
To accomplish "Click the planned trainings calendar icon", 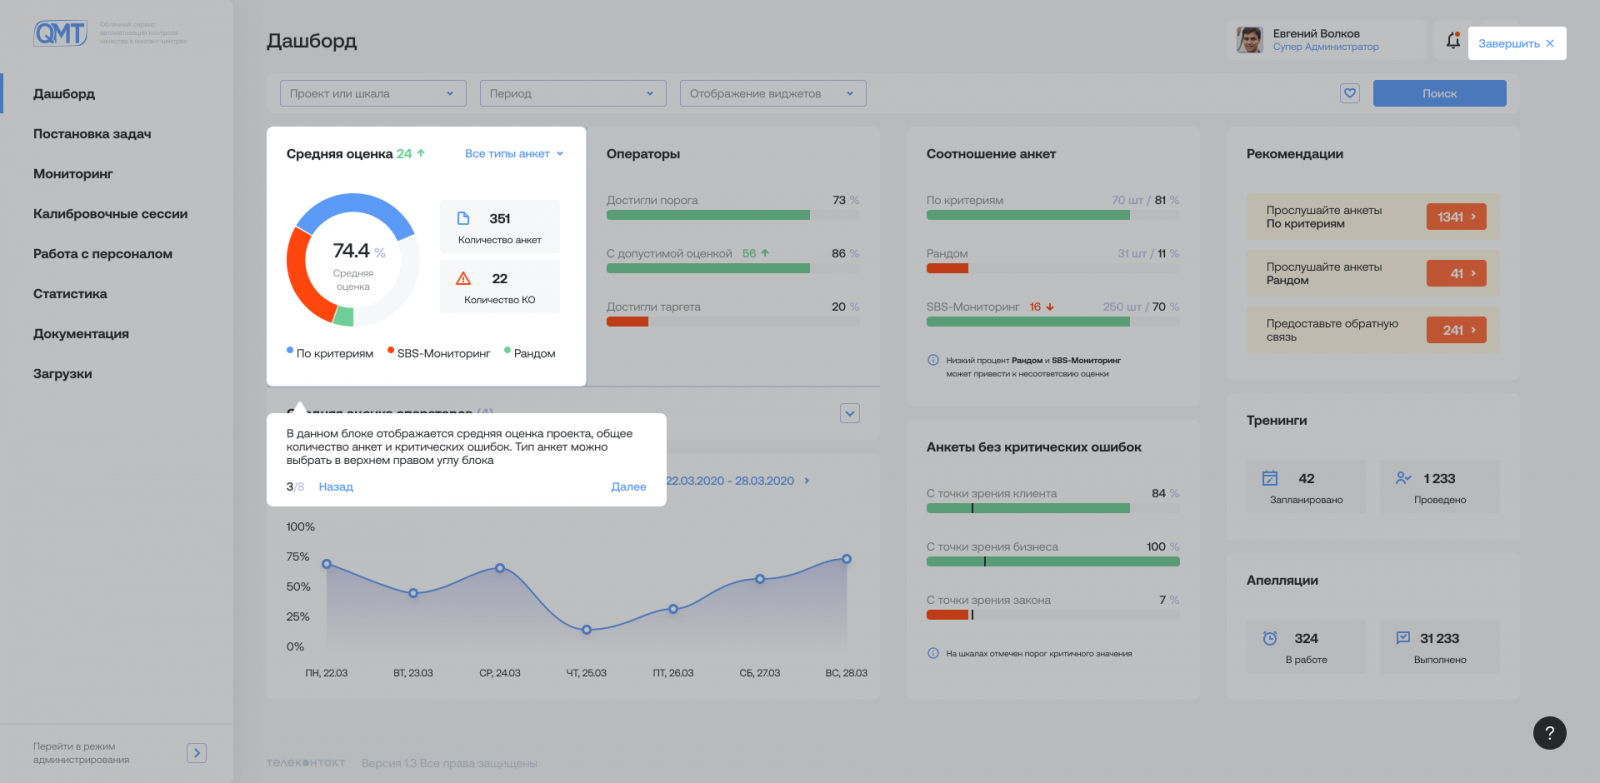I will pos(1270,478).
